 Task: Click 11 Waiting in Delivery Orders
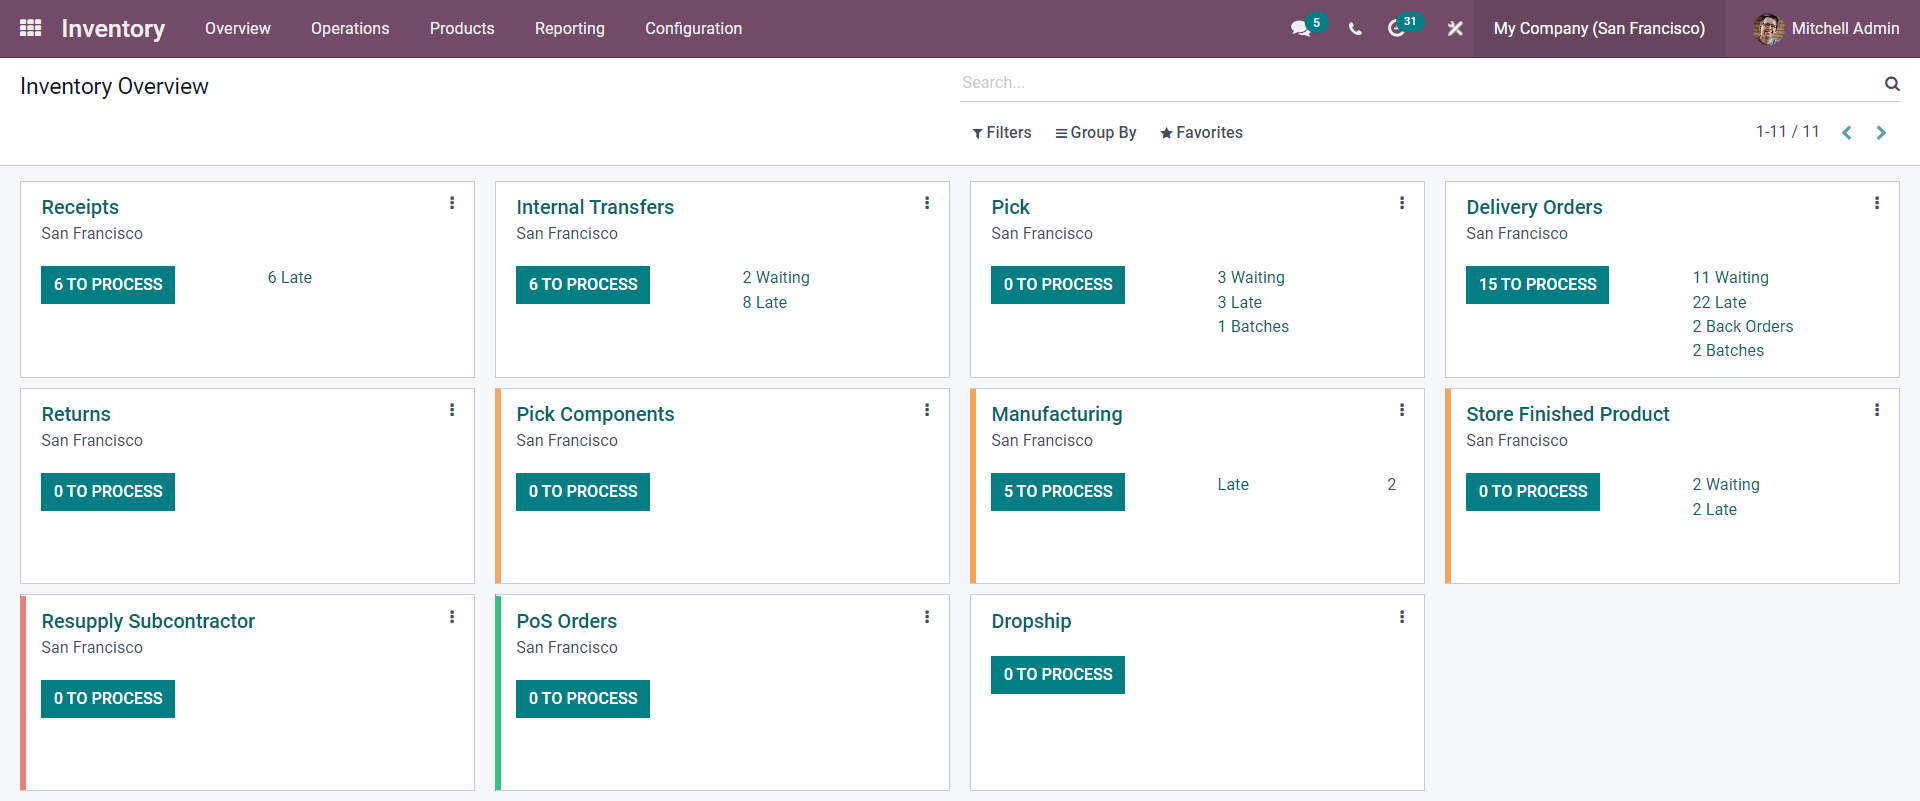(1731, 278)
